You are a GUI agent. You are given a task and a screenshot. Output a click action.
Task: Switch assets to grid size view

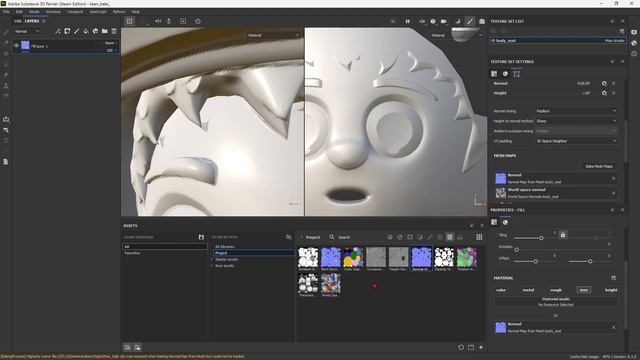click(479, 237)
